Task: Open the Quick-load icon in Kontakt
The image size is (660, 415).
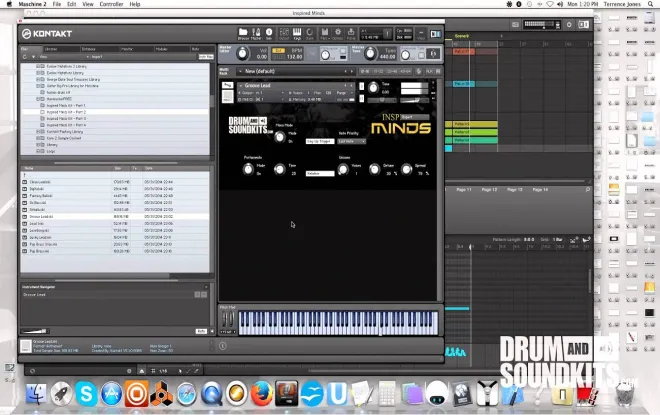Action: pyautogui.click(x=310, y=33)
